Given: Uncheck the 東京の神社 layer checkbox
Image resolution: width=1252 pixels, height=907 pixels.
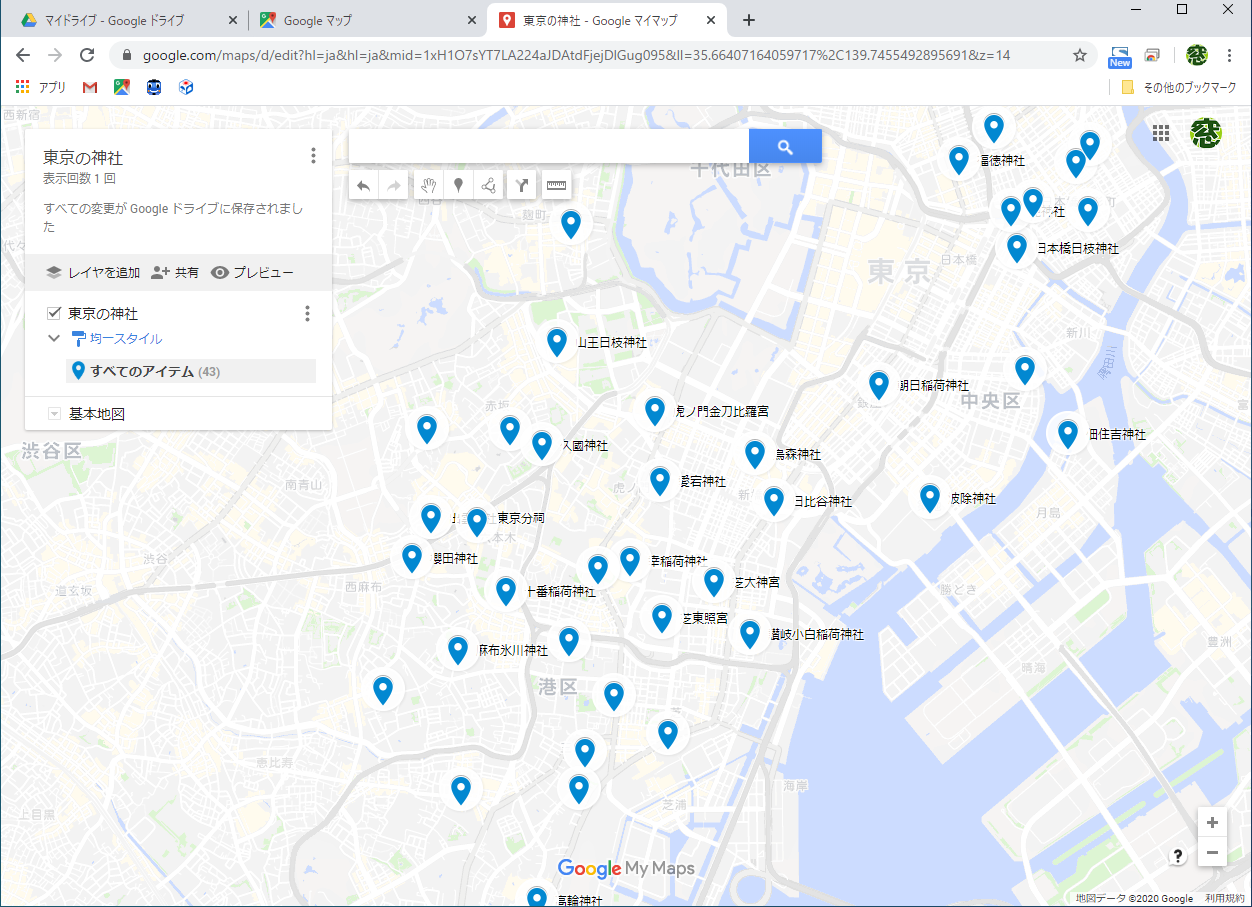Looking at the screenshot, I should click(53, 312).
